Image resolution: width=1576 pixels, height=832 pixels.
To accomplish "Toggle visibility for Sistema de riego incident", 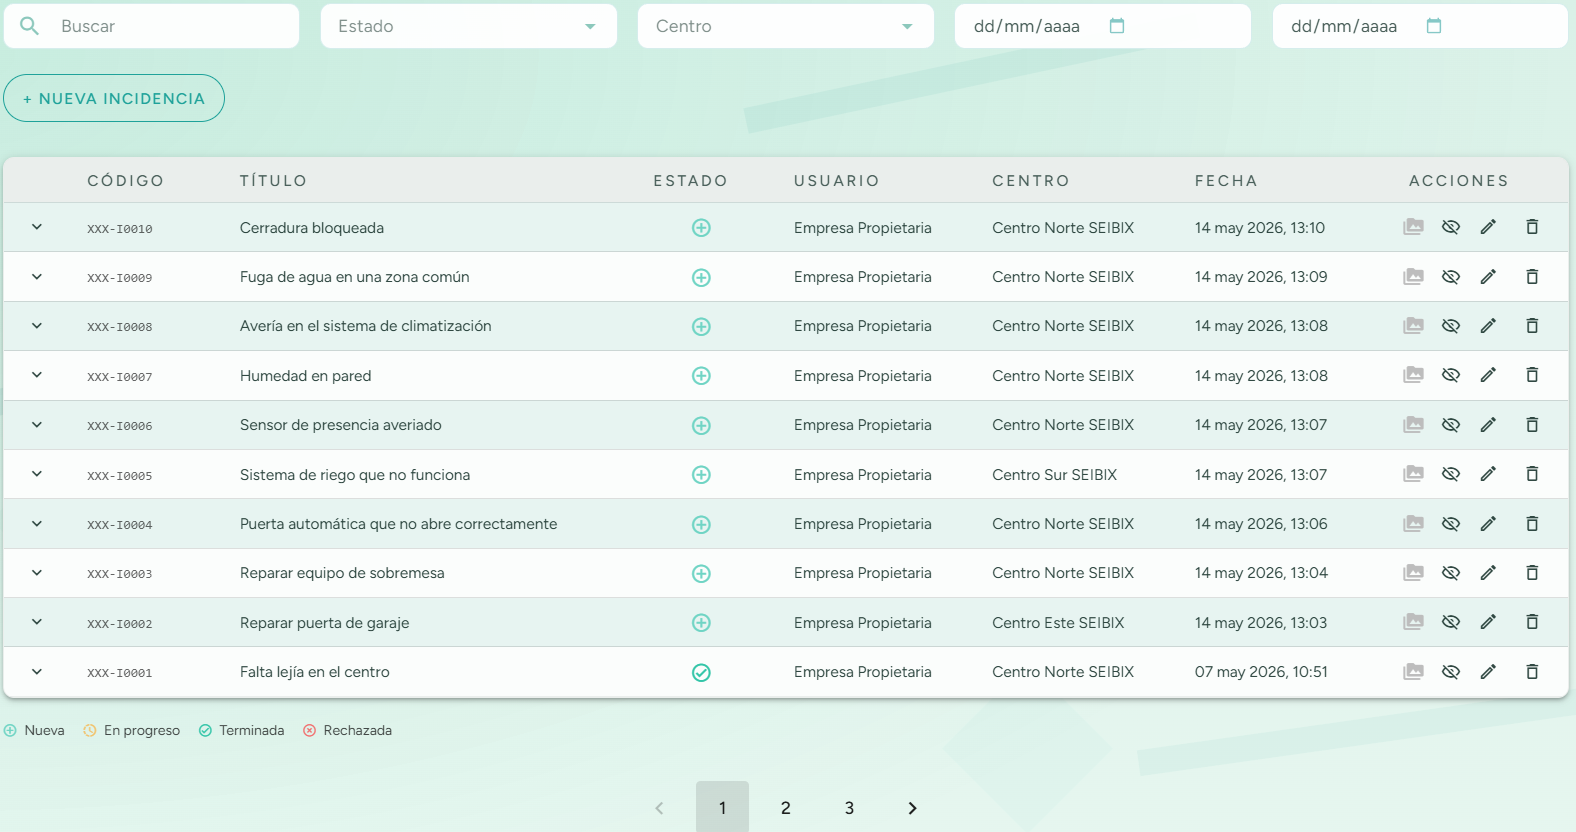I will click(1450, 474).
